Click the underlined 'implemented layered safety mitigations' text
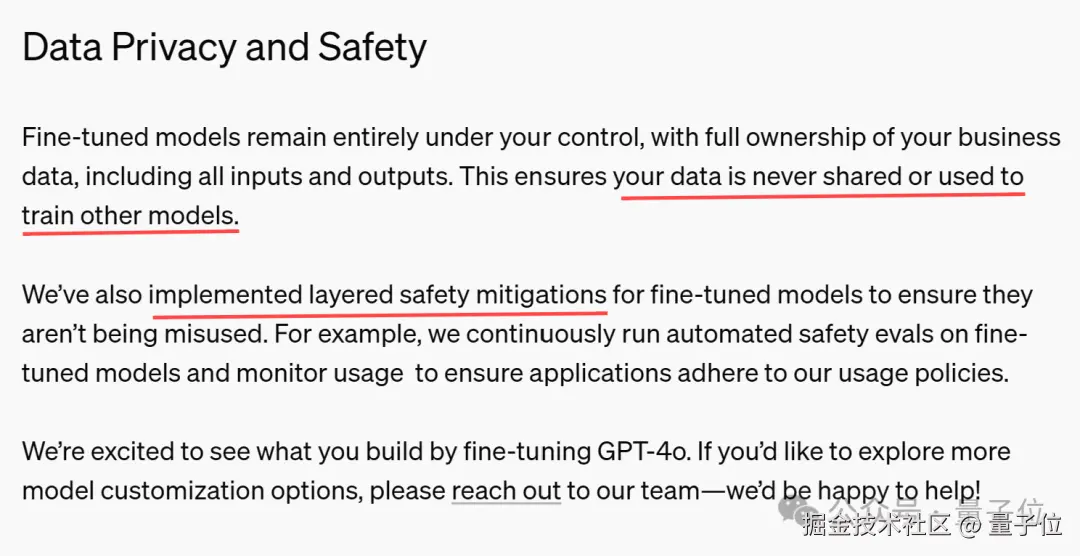 pos(379,295)
